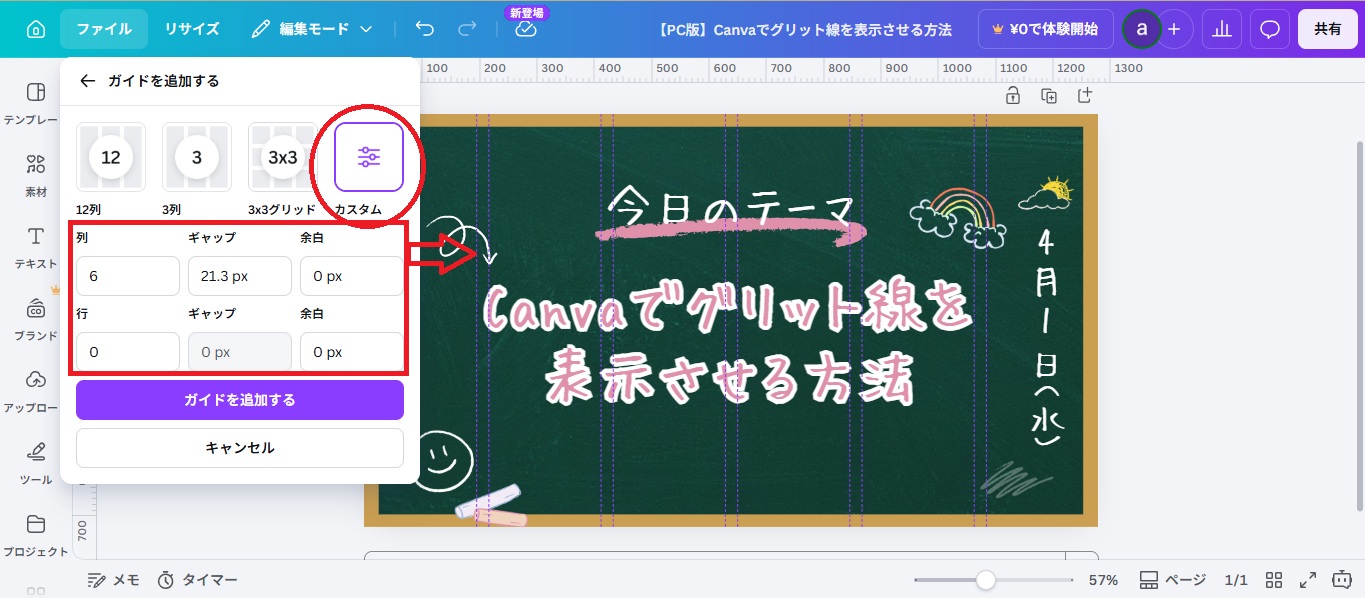1365x598 pixels.
Task: Click the キャンセル button
Action: coord(240,448)
